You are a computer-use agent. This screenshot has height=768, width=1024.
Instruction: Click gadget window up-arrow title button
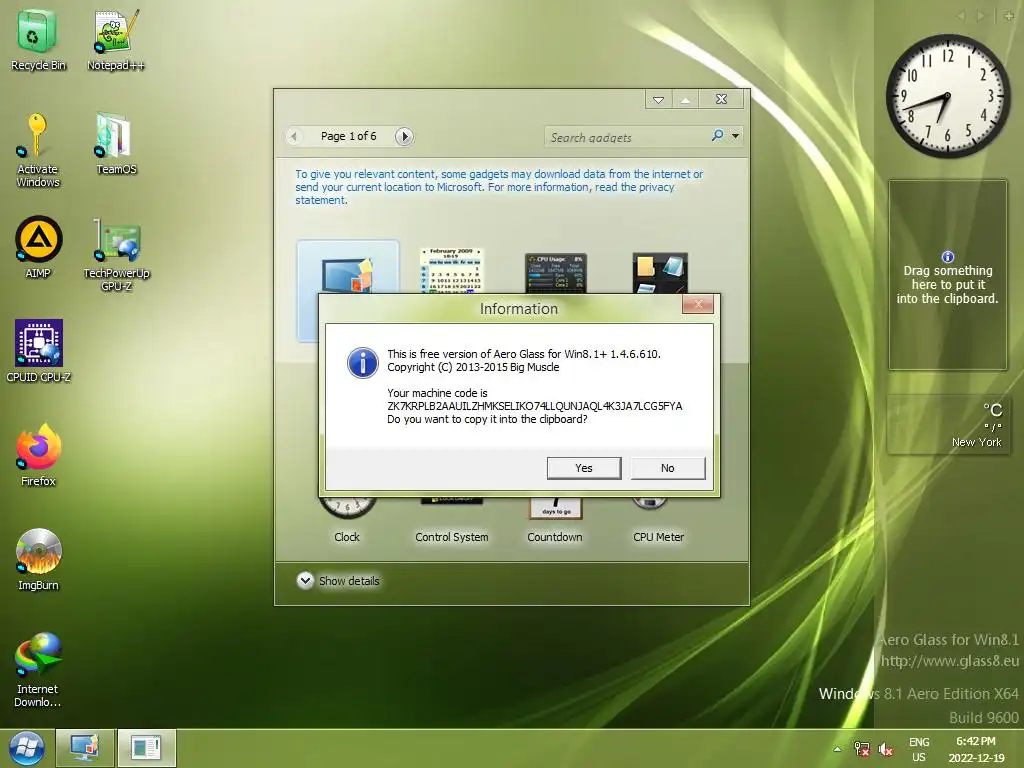pos(685,100)
